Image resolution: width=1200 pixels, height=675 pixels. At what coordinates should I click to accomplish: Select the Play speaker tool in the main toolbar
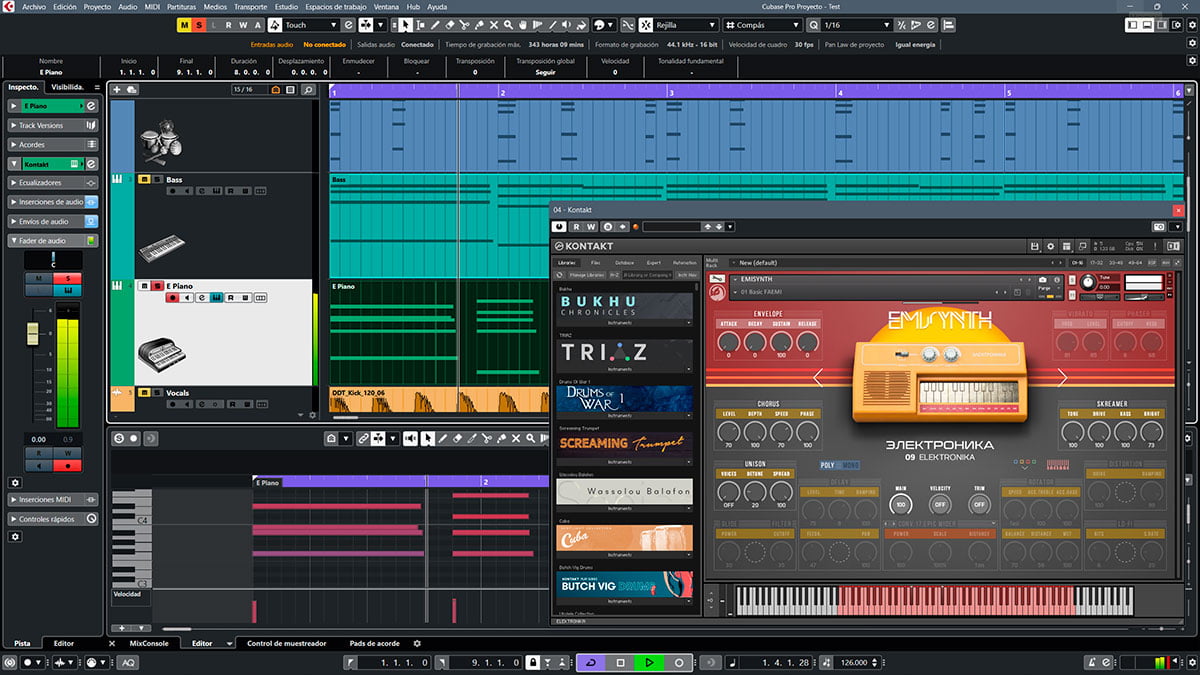[566, 24]
